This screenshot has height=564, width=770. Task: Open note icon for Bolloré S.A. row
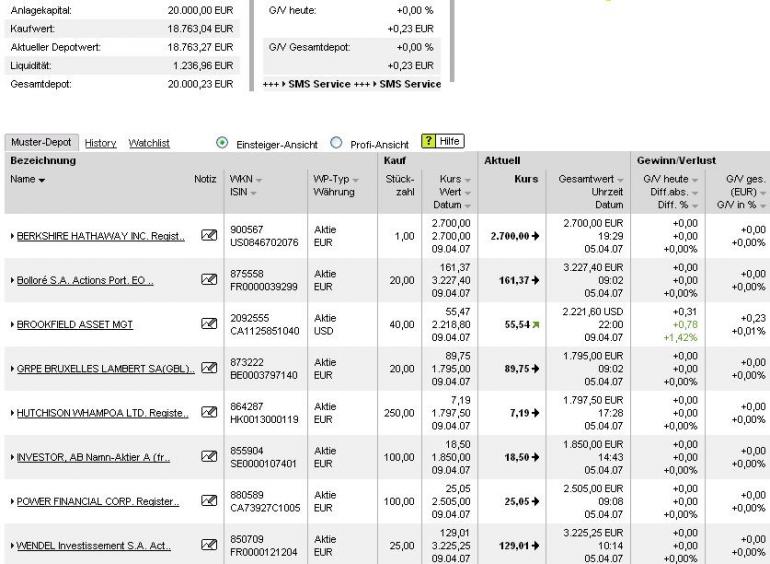point(209,279)
